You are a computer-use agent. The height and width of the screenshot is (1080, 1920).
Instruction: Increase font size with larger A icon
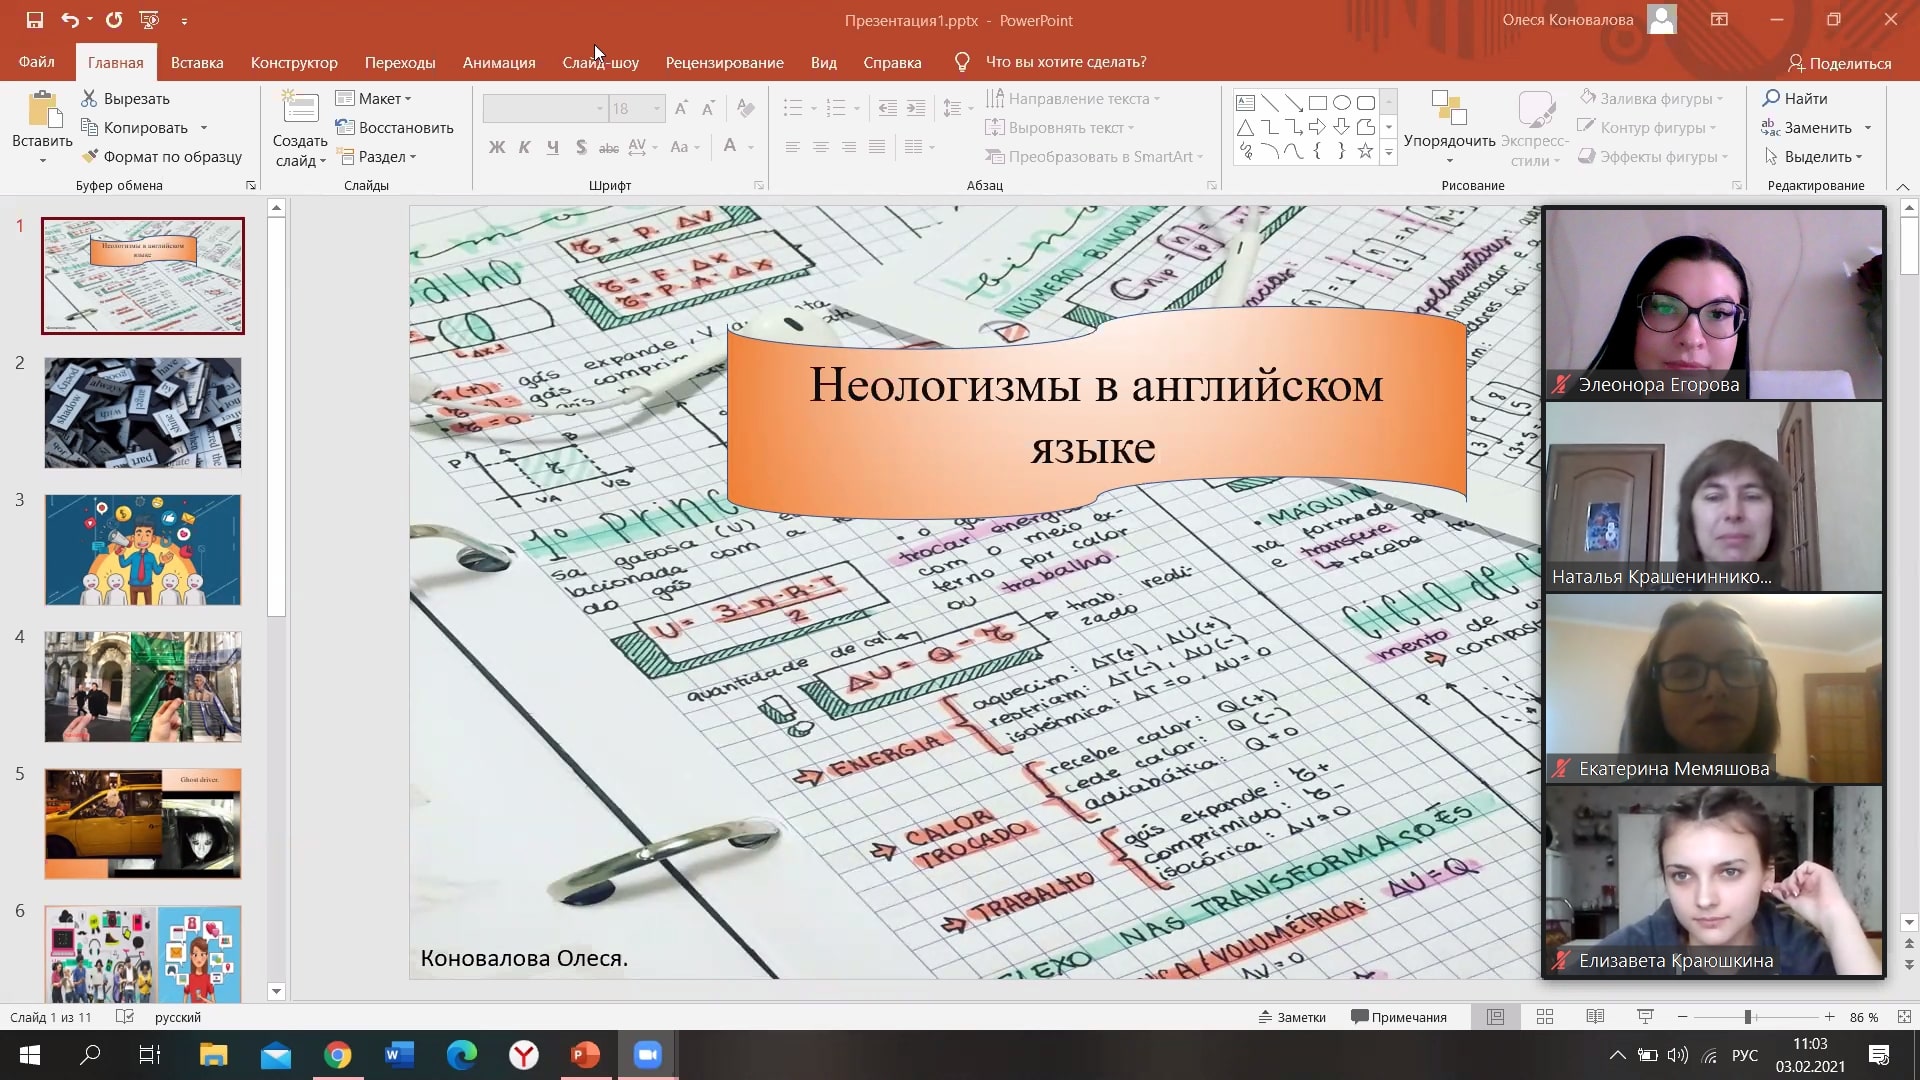[681, 108]
